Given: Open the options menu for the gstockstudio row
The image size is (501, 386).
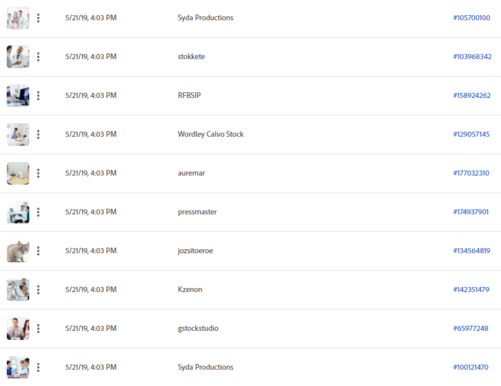Looking at the screenshot, I should point(38,328).
